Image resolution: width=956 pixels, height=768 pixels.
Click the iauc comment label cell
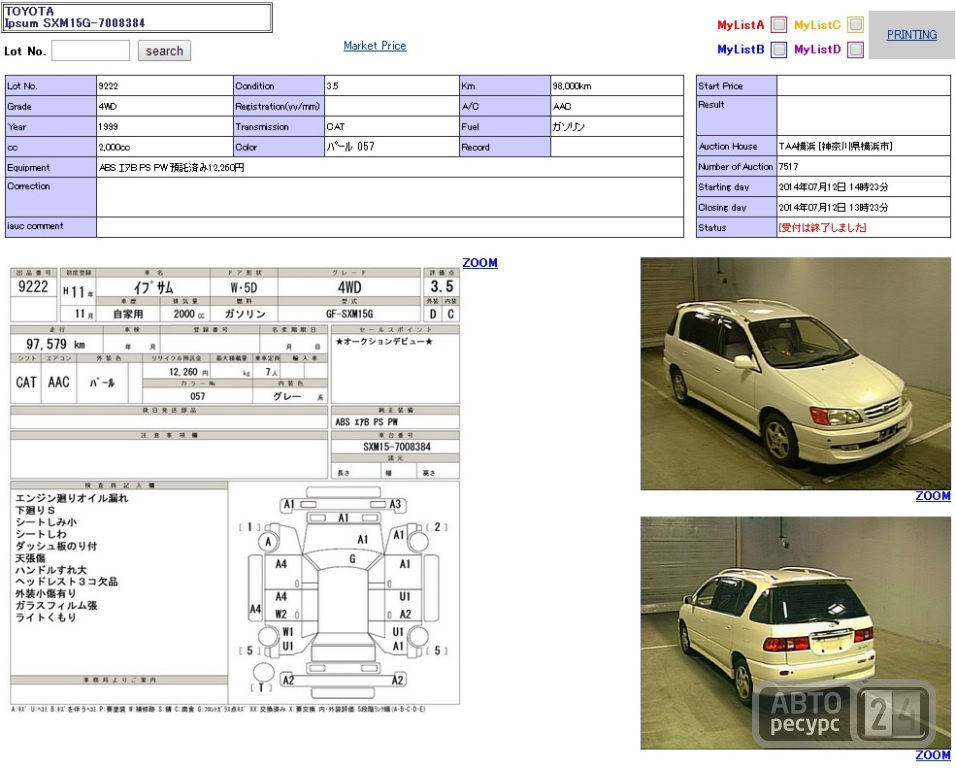click(51, 227)
